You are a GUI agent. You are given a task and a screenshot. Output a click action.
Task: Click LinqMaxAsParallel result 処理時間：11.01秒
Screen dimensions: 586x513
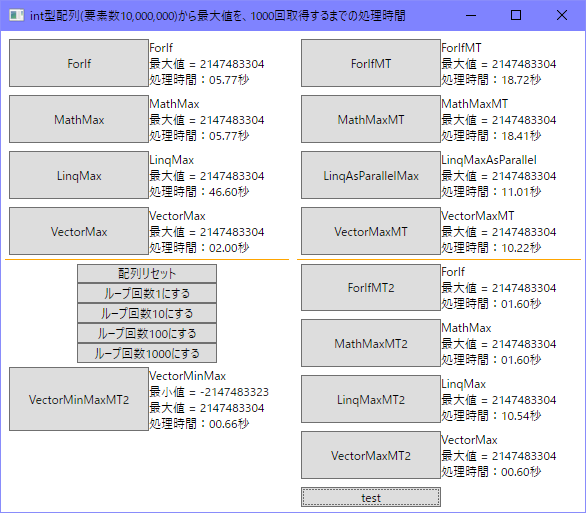tap(491, 192)
